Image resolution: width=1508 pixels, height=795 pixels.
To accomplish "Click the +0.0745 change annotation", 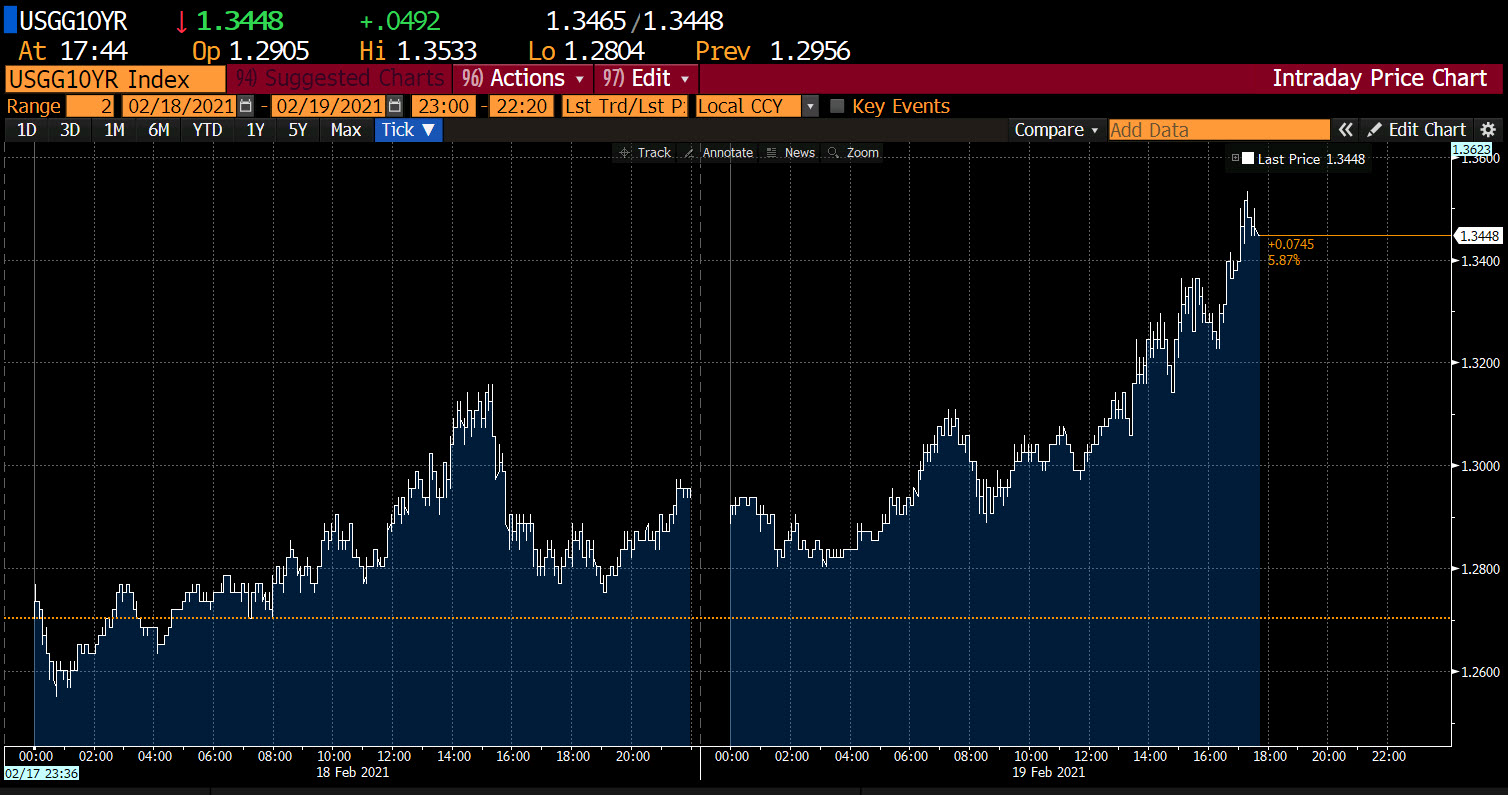I will [x=1291, y=244].
